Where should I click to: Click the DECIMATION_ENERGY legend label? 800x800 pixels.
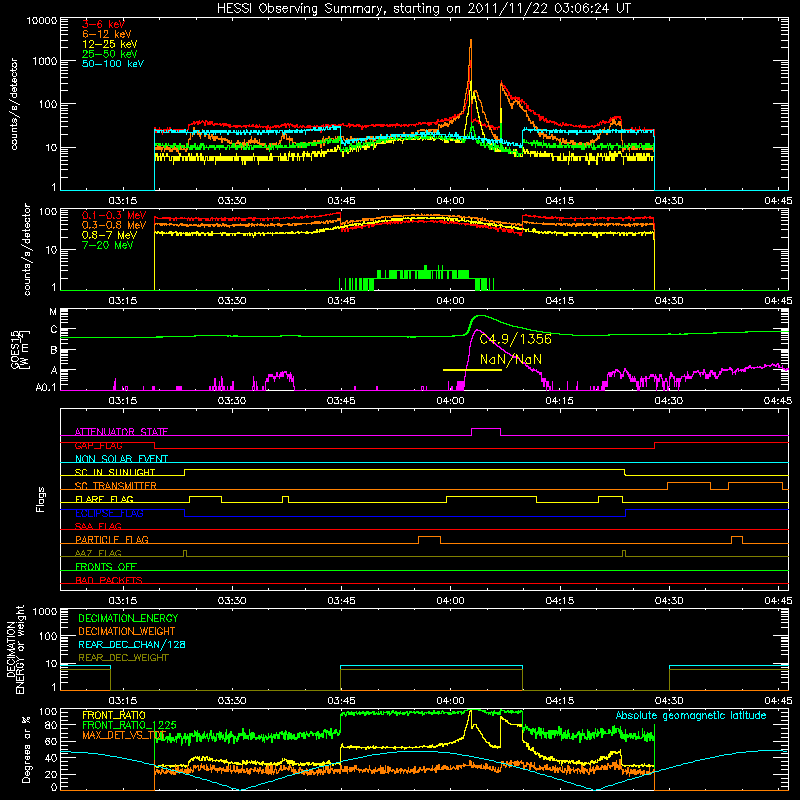point(128,618)
